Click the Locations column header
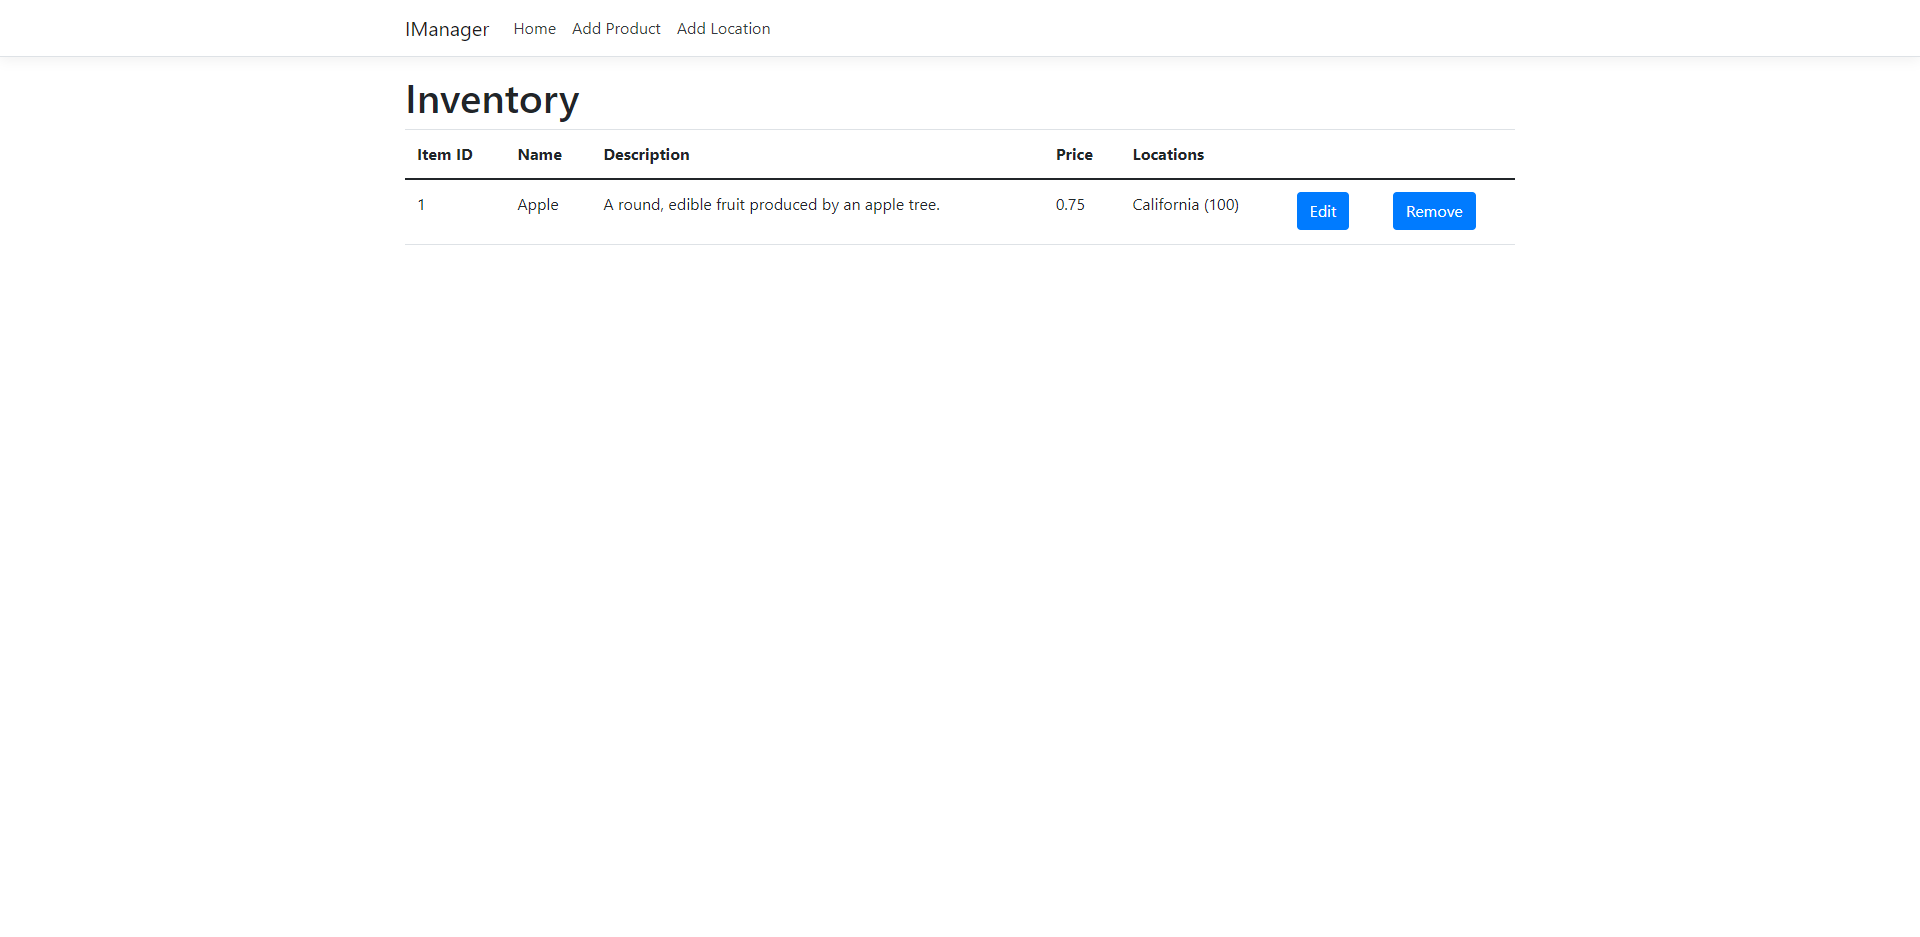This screenshot has width=1920, height=937. coord(1168,154)
